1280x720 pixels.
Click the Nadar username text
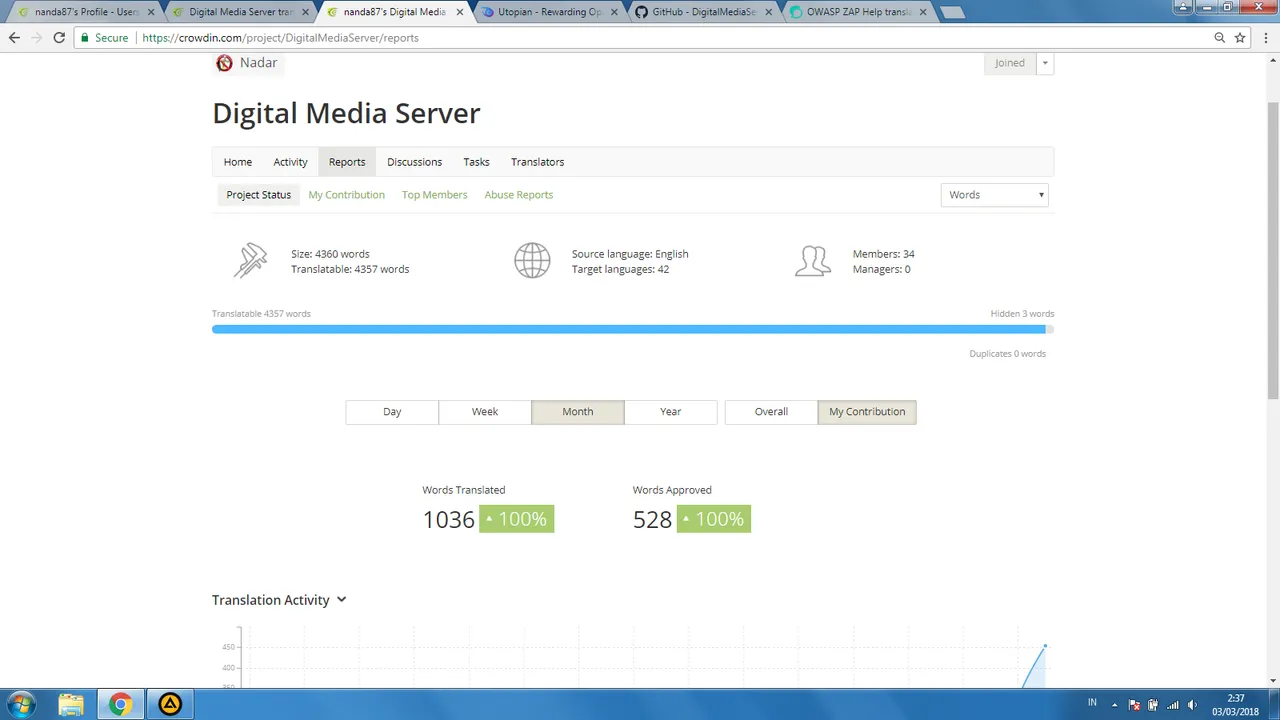258,63
